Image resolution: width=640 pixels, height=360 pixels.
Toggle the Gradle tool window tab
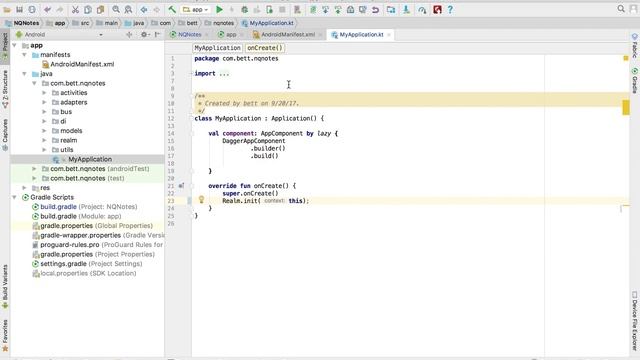[635, 81]
